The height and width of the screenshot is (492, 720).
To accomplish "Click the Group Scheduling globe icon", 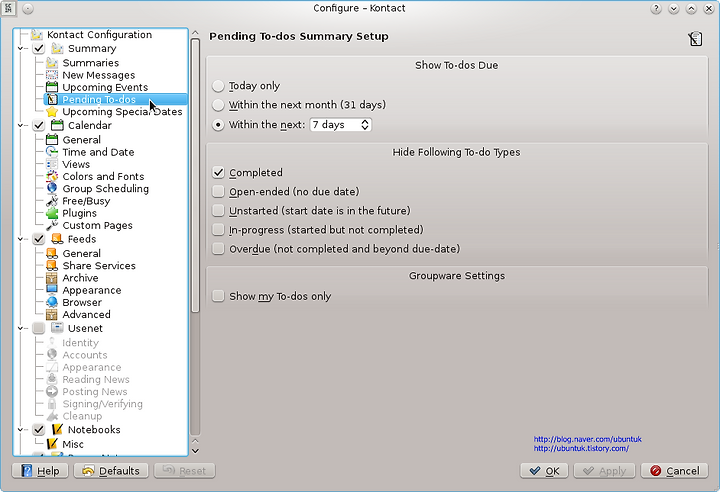I will (x=52, y=188).
